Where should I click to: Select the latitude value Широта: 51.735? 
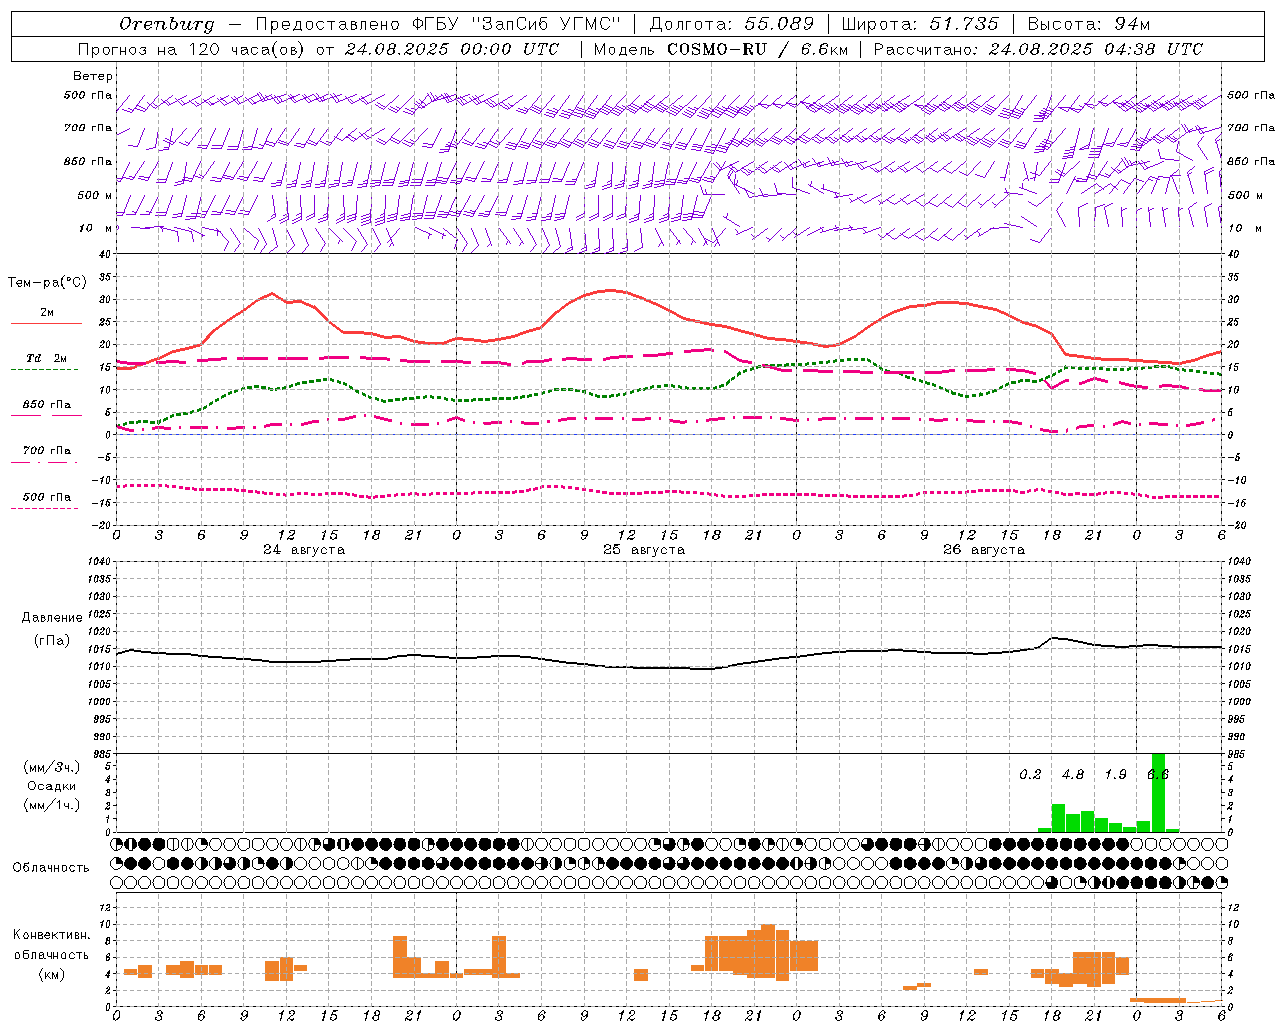click(920, 24)
